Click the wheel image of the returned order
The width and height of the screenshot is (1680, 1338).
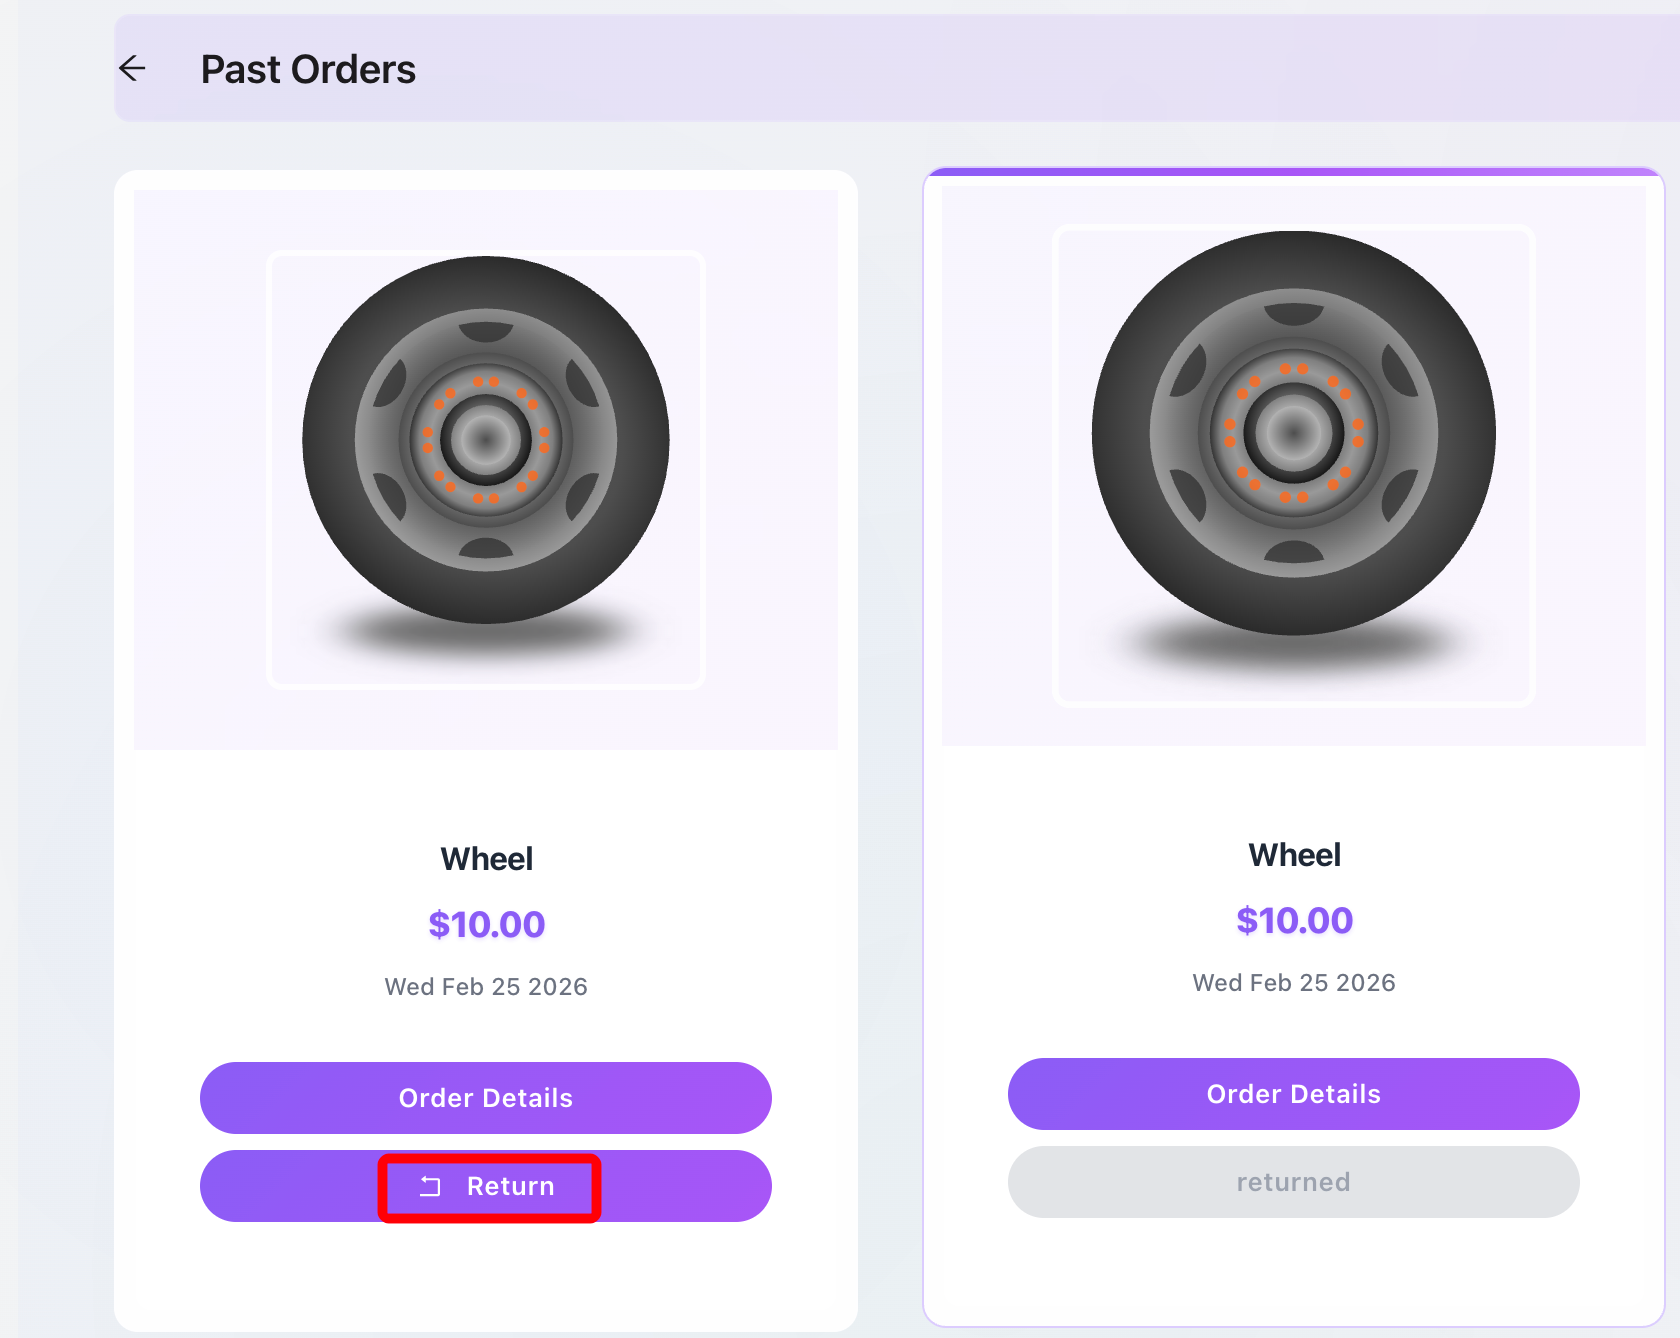1293,433
